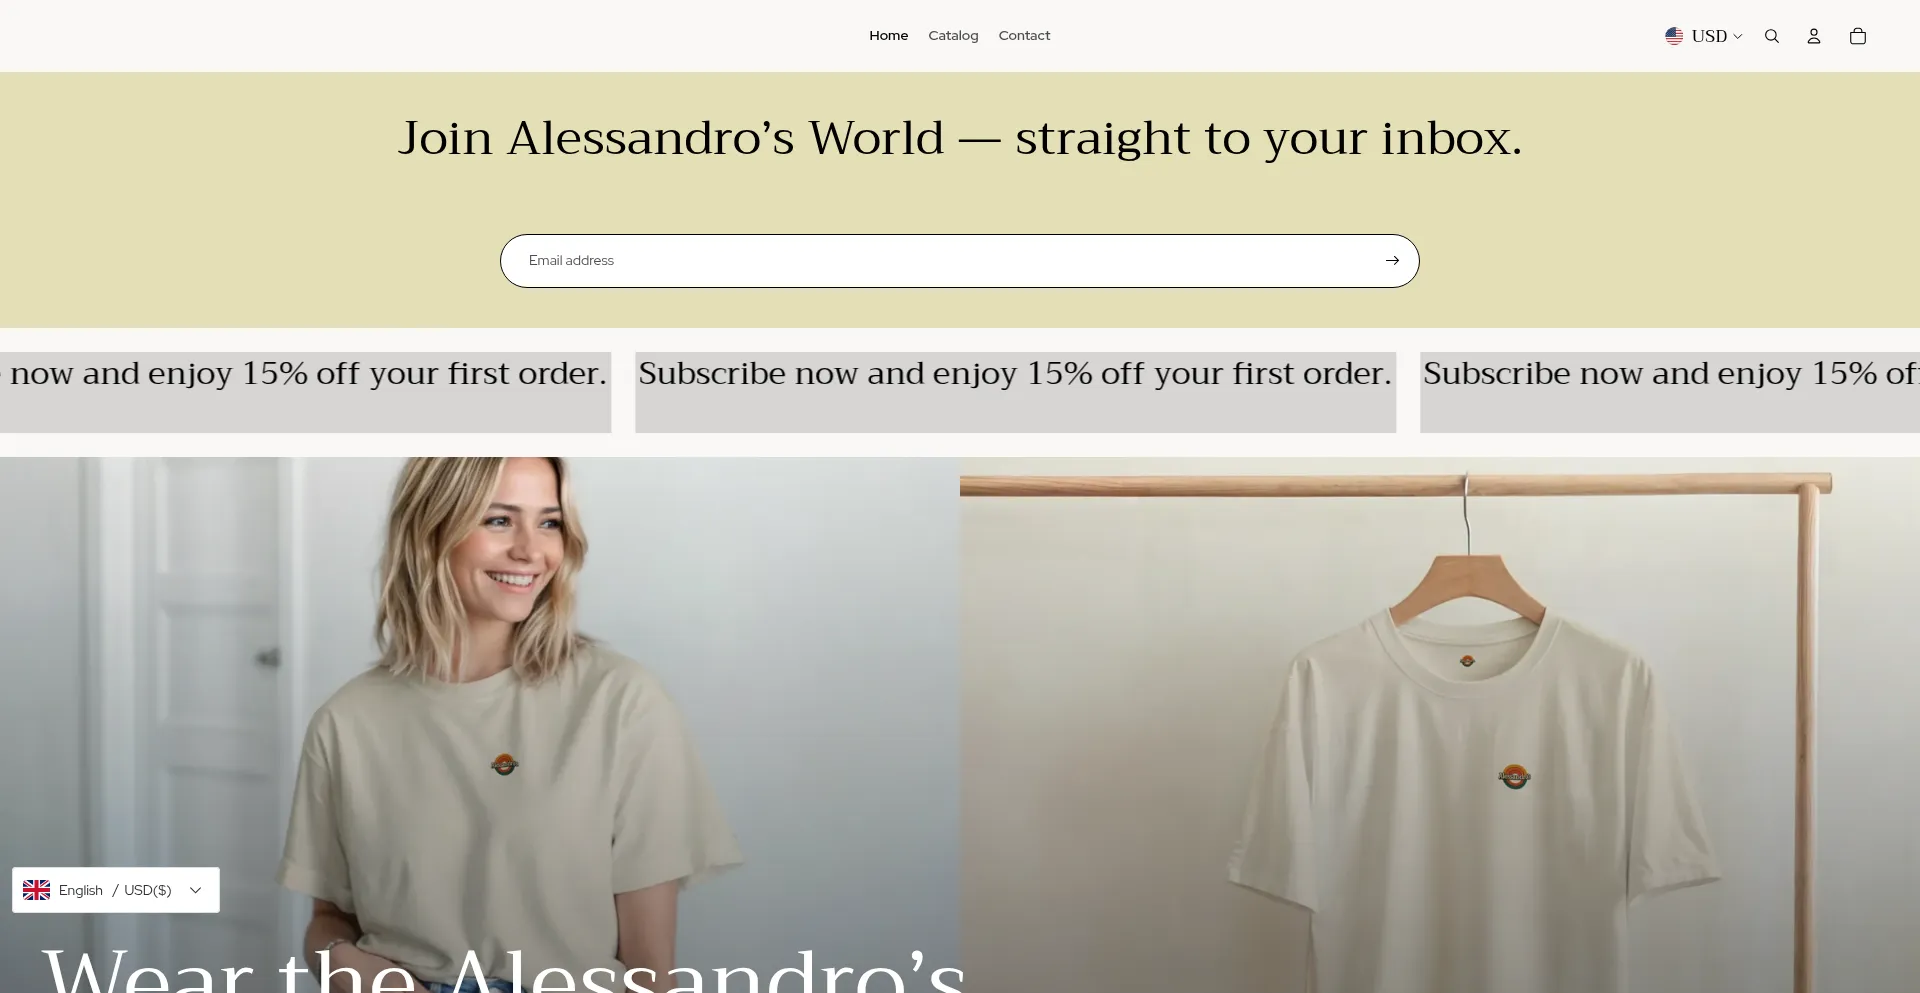The image size is (1920, 993).
Task: Open the English language selector widget
Action: 116,890
